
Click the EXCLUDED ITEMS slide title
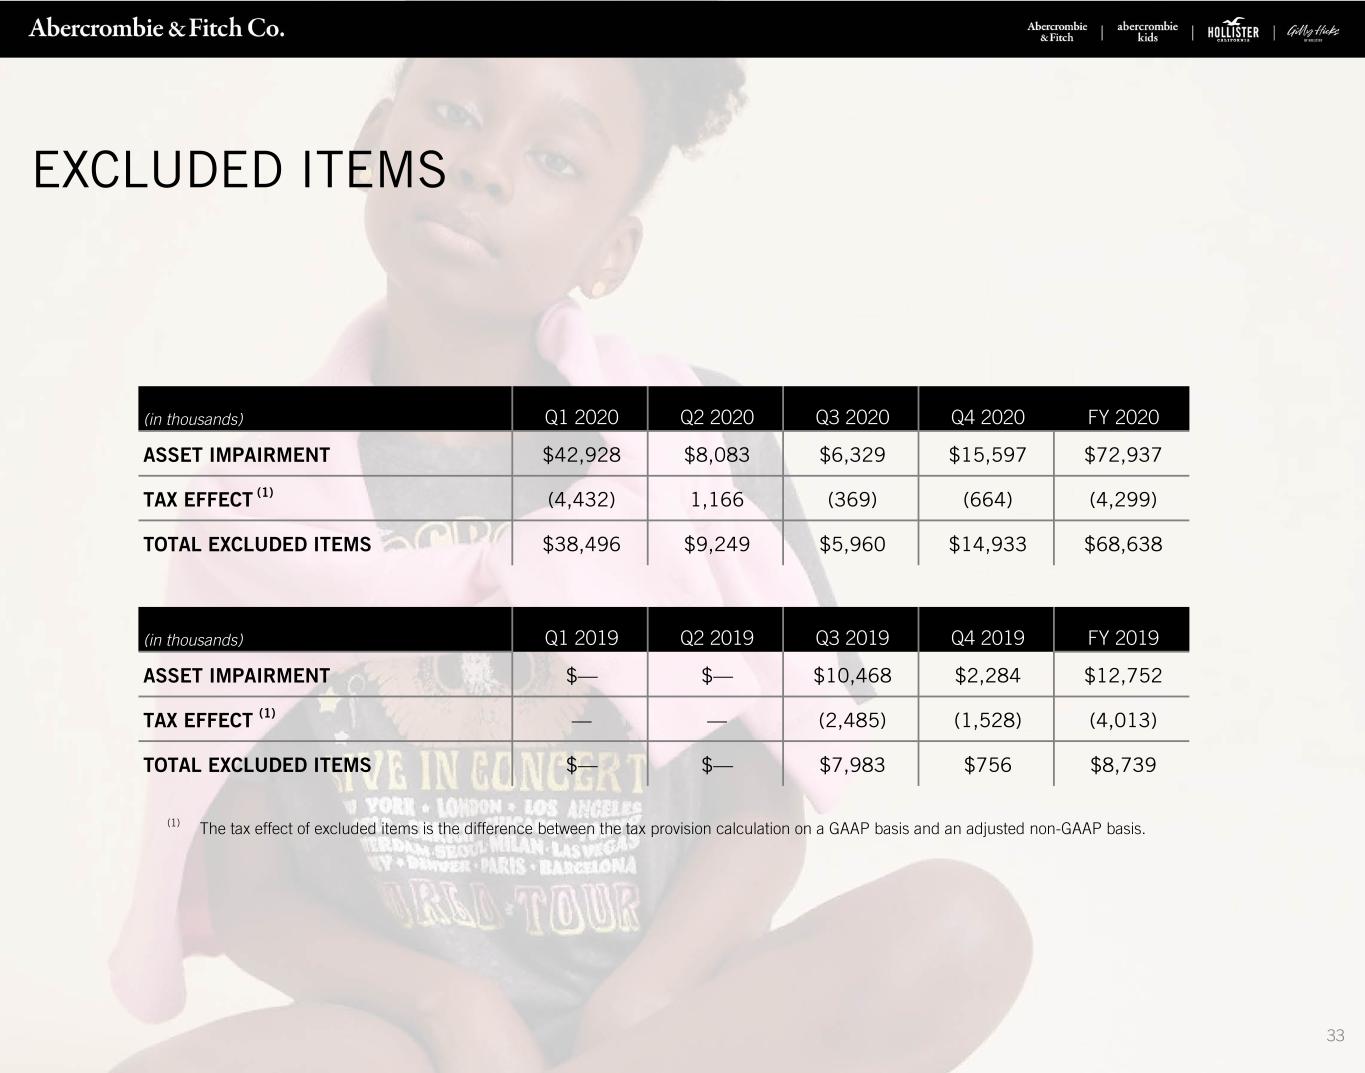240,169
